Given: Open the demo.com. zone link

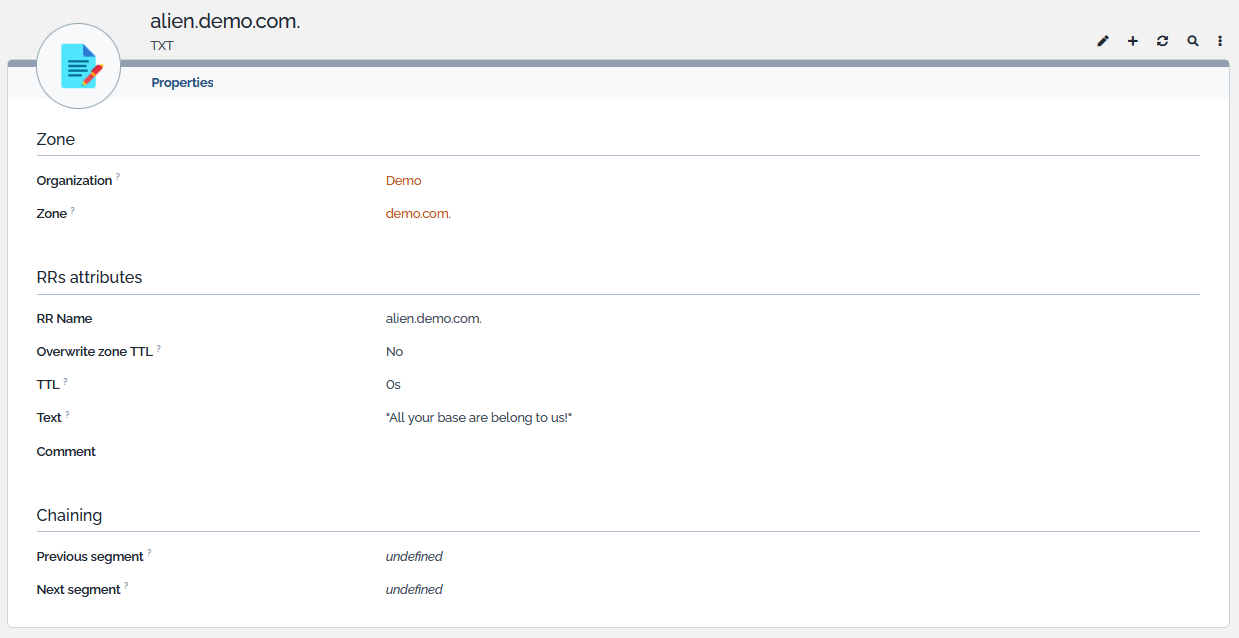Looking at the screenshot, I should (x=418, y=214).
